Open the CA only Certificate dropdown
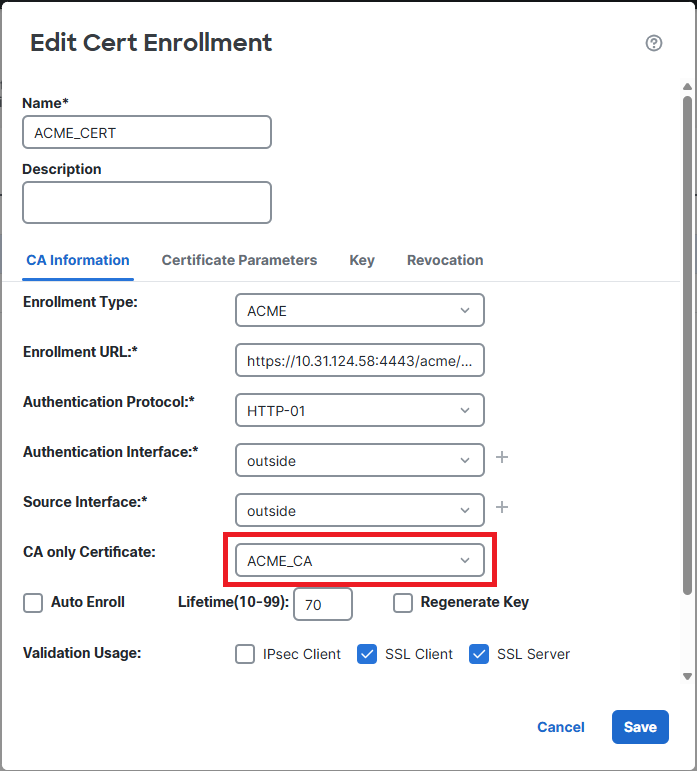 pos(360,561)
